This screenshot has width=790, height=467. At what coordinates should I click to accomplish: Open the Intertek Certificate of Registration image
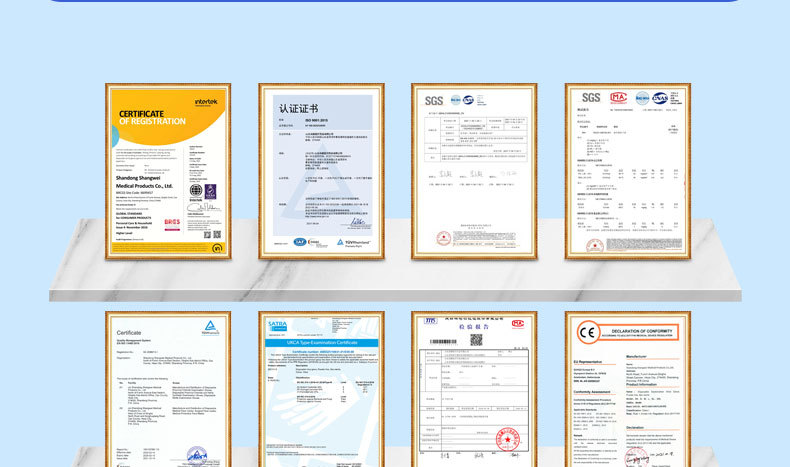[x=168, y=171]
